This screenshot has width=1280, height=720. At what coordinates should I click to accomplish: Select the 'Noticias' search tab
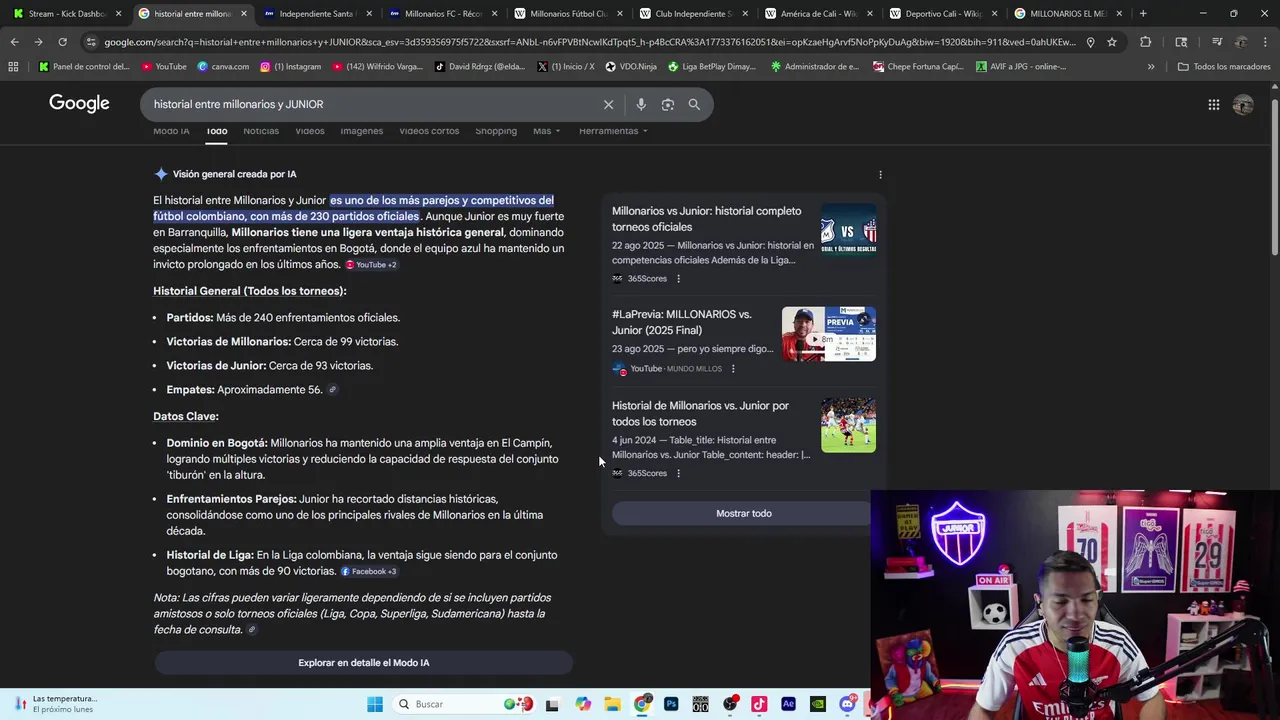pyautogui.click(x=261, y=131)
